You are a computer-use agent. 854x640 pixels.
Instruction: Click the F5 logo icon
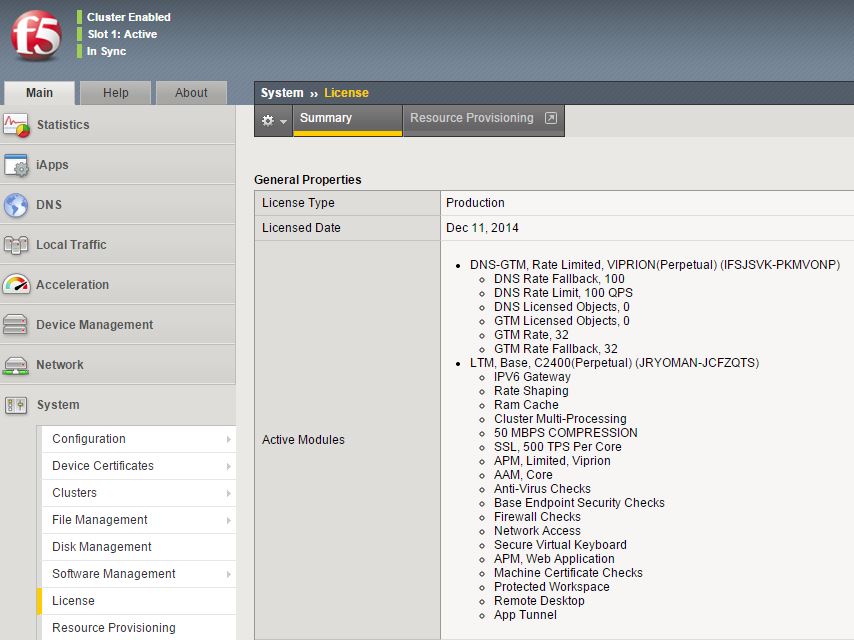36,36
